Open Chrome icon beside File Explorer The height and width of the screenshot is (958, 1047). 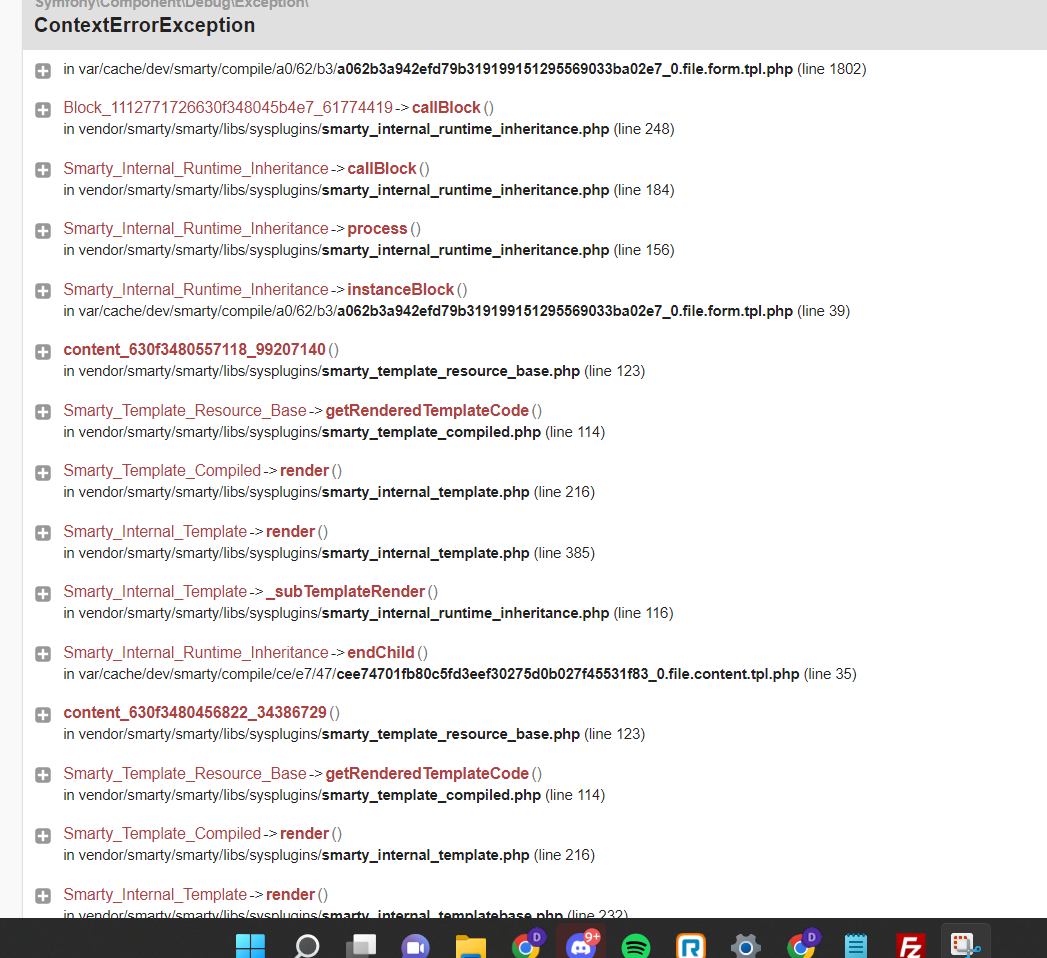point(527,945)
